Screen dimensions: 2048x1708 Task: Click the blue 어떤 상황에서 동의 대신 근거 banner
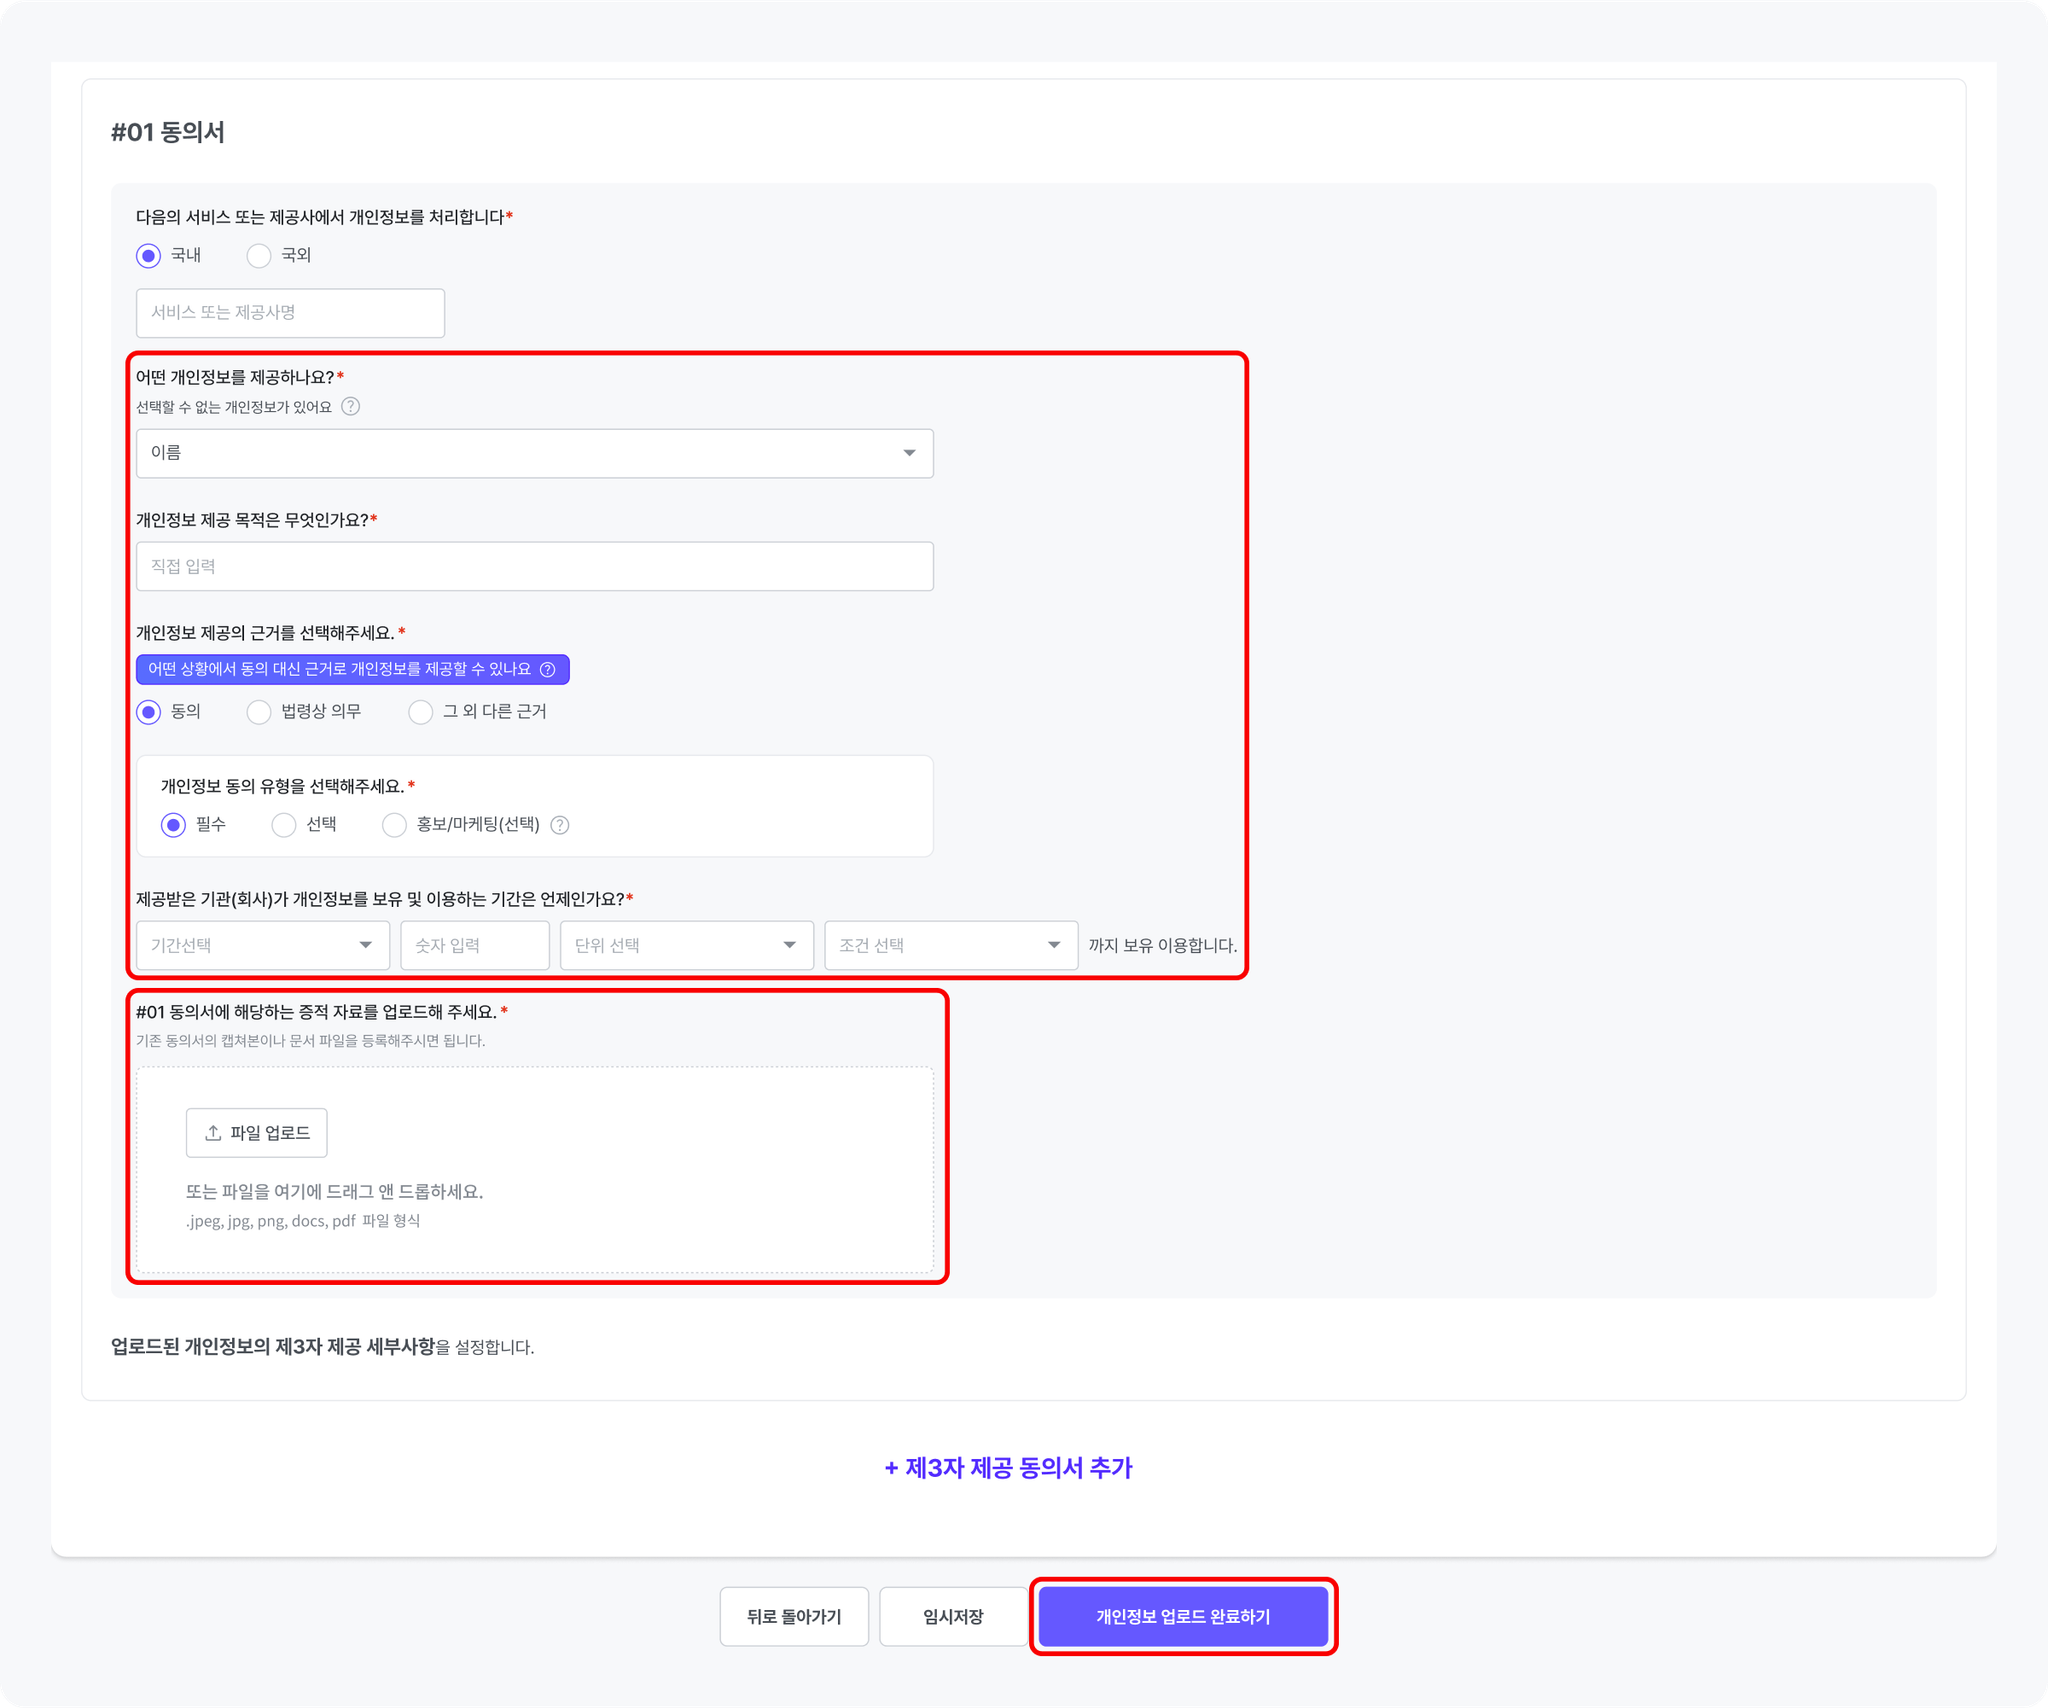(x=353, y=670)
